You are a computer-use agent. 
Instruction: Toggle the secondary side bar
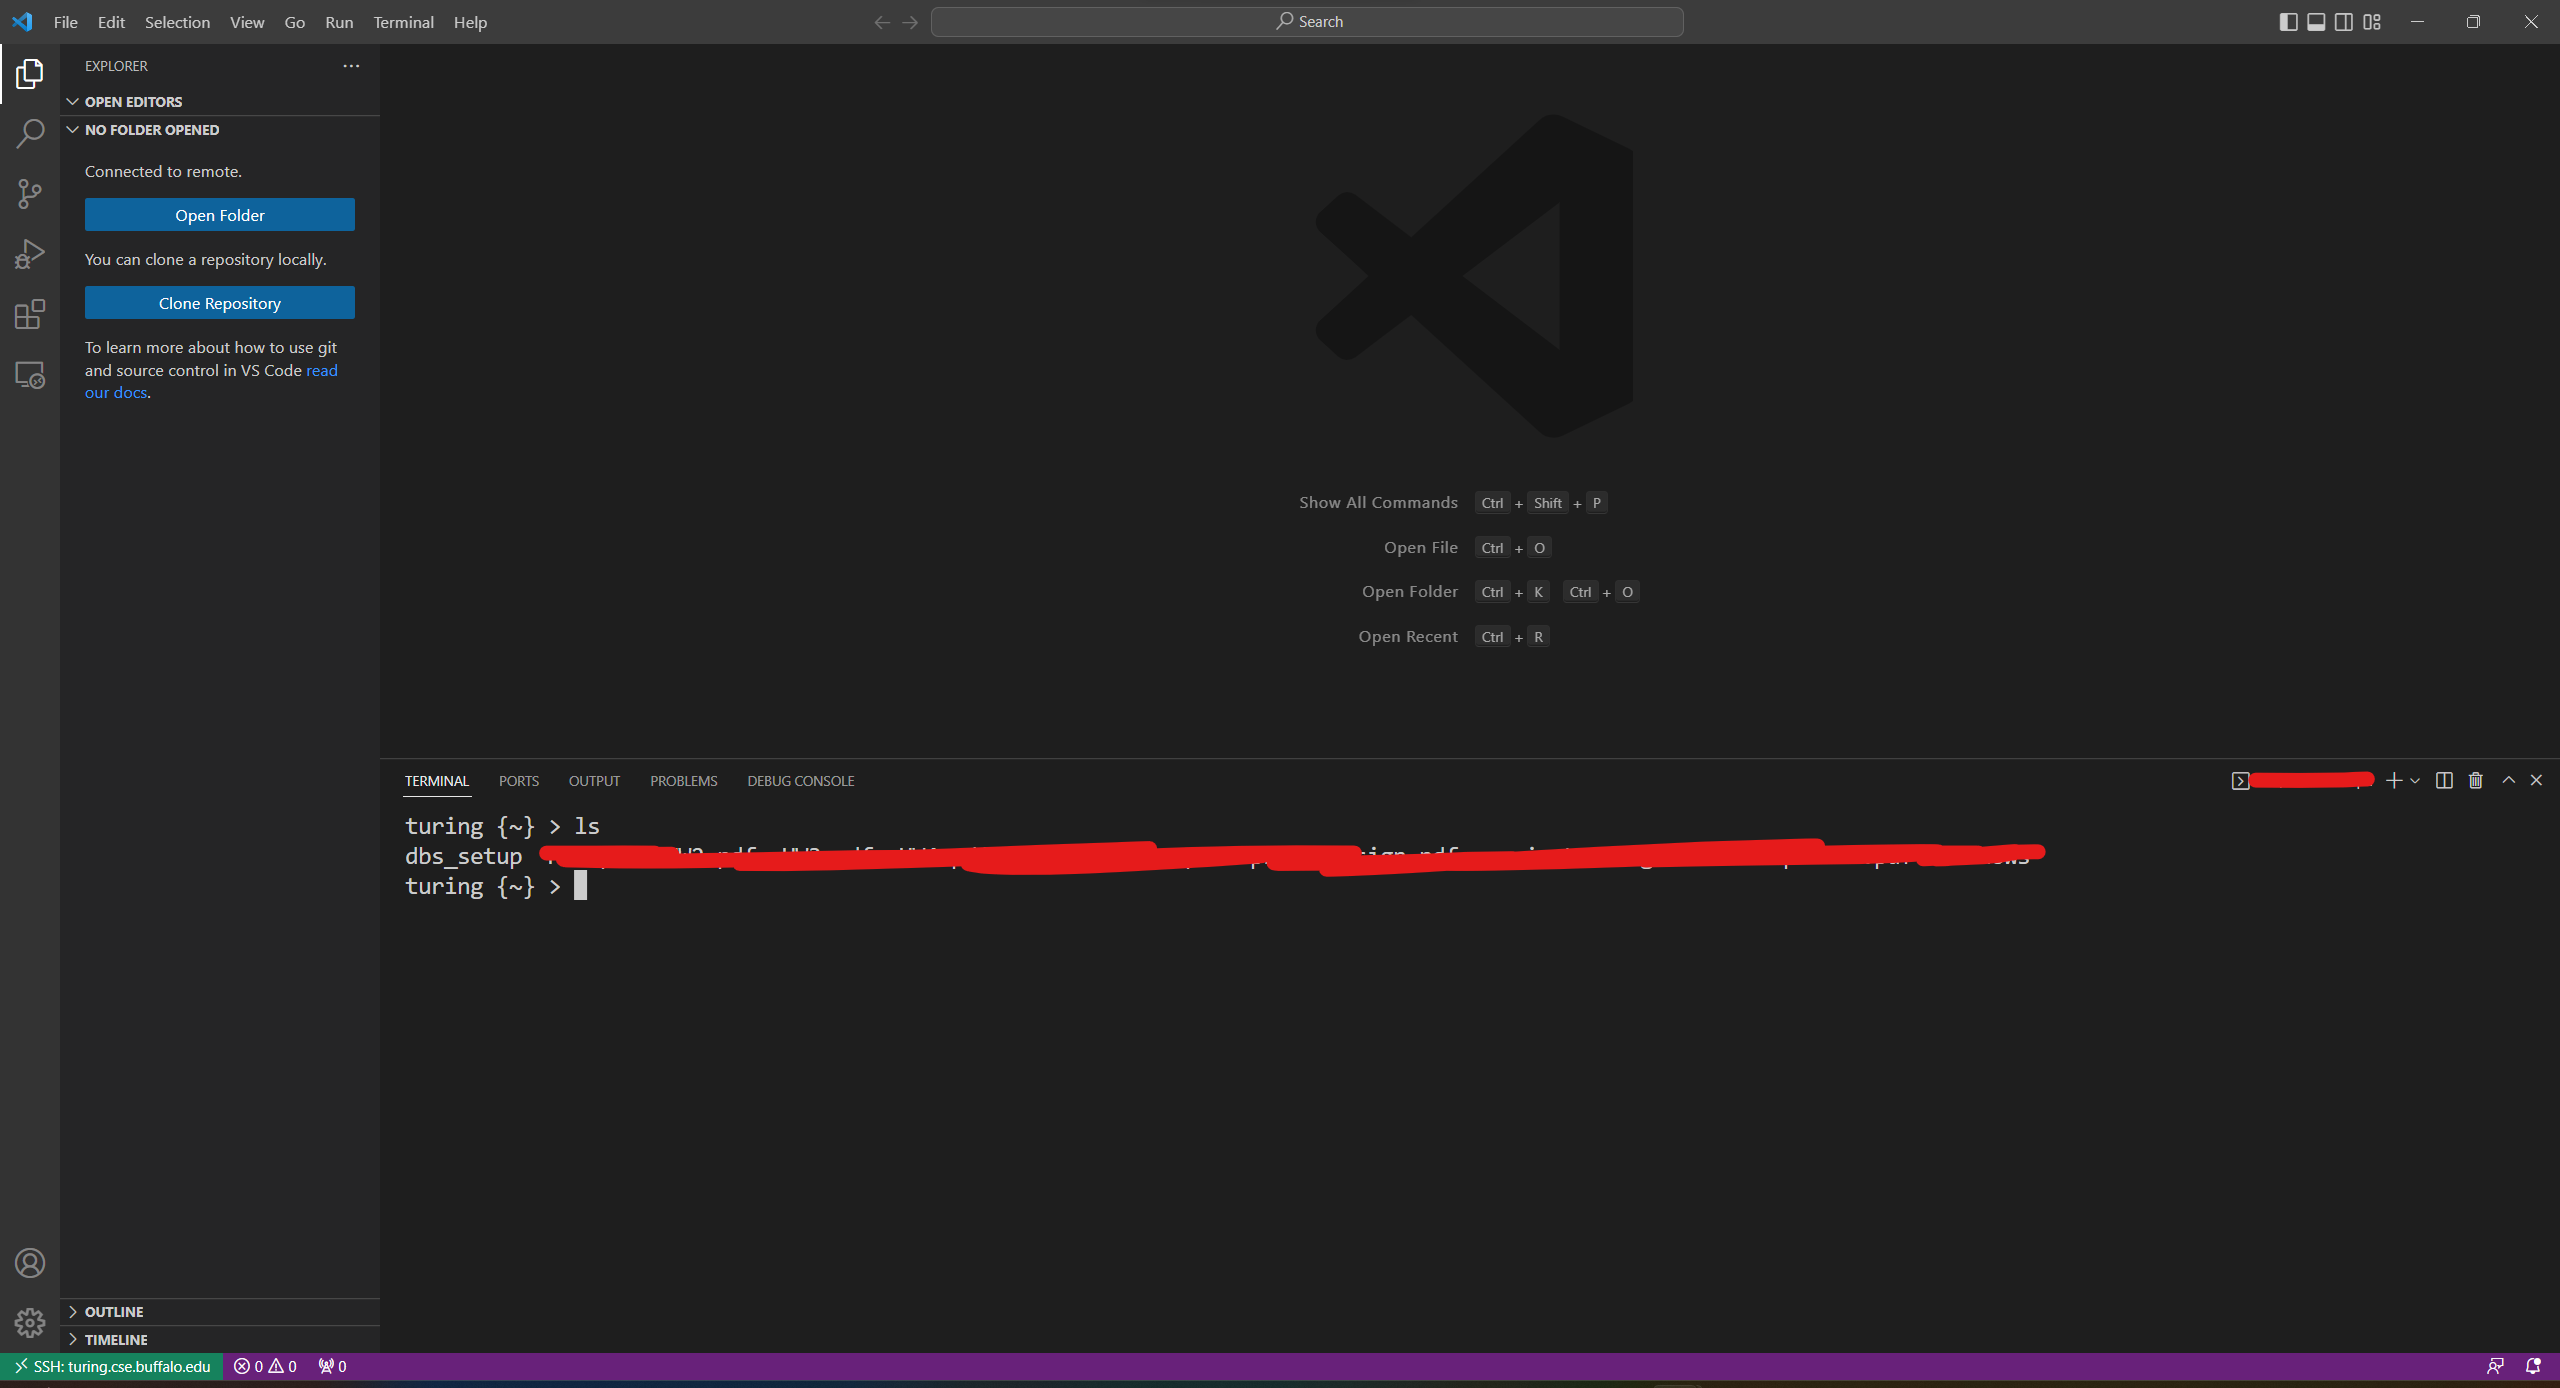[2344, 21]
